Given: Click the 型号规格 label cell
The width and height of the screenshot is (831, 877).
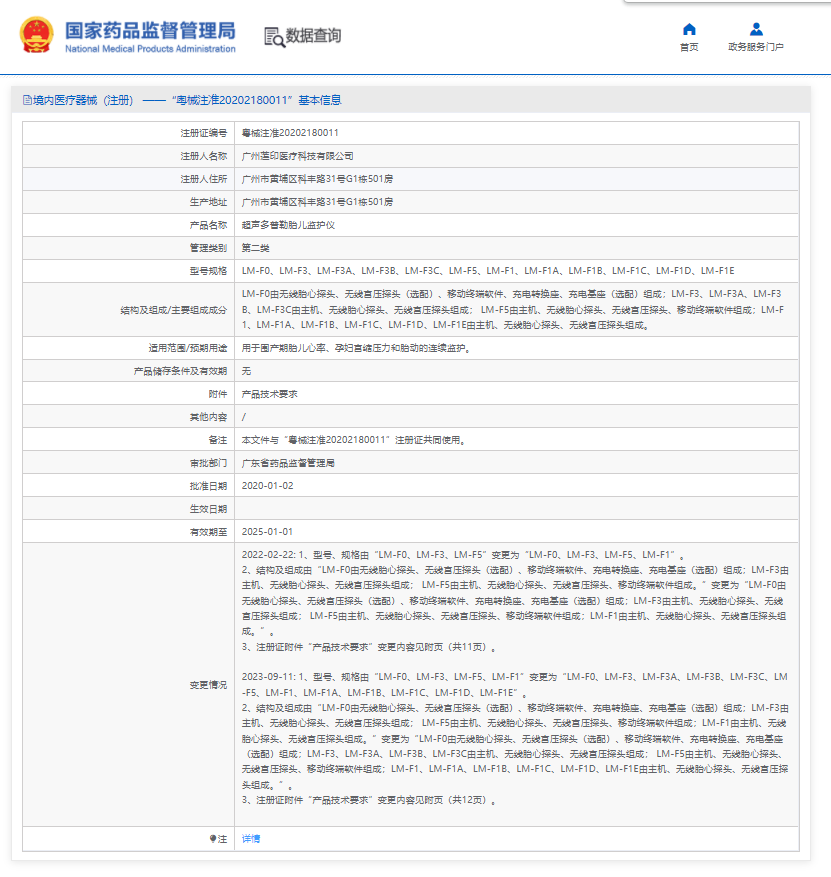Looking at the screenshot, I should pos(129,271).
